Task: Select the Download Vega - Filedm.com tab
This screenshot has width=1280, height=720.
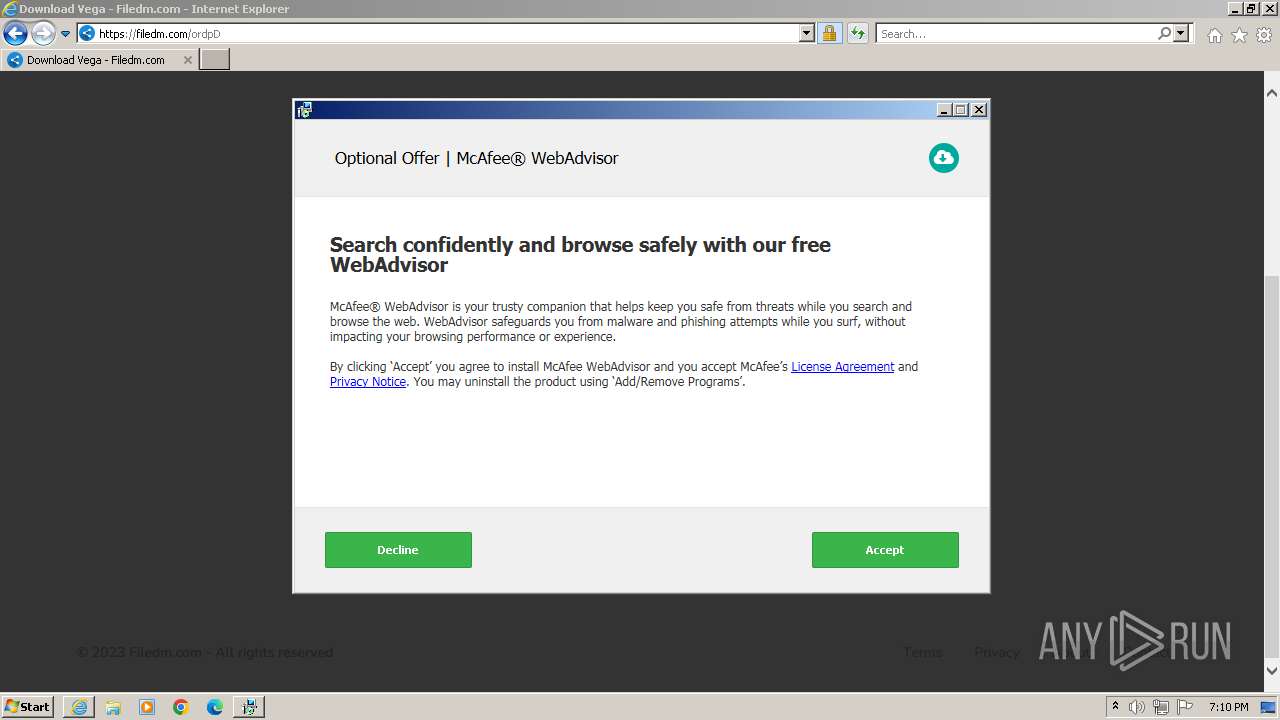Action: tap(99, 60)
